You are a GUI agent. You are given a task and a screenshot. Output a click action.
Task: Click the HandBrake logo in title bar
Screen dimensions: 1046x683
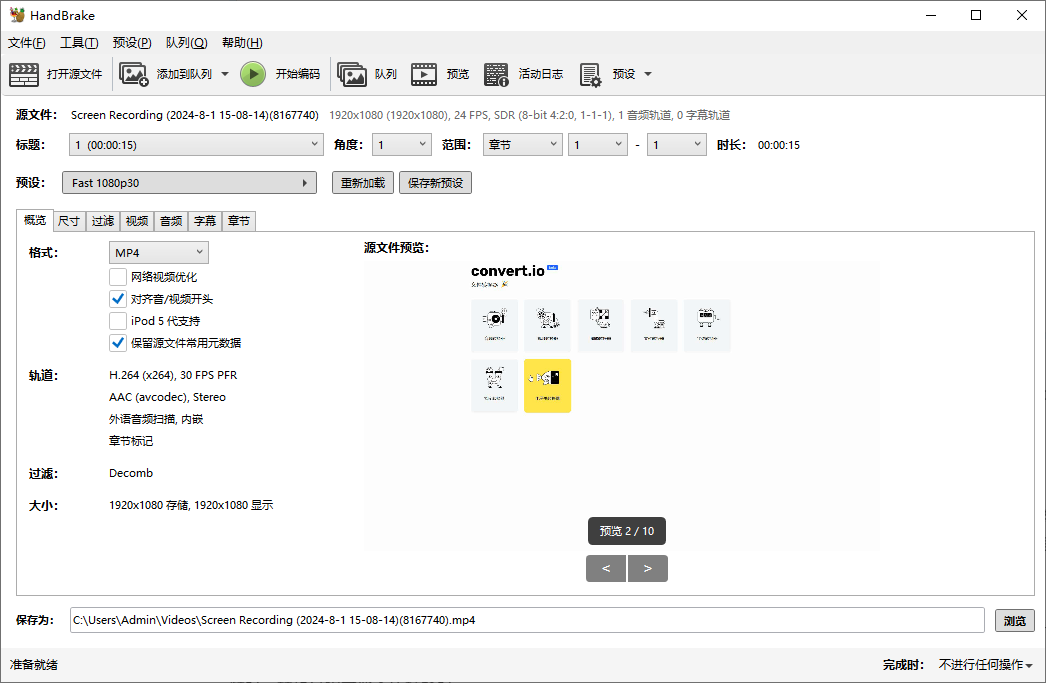(x=17, y=15)
